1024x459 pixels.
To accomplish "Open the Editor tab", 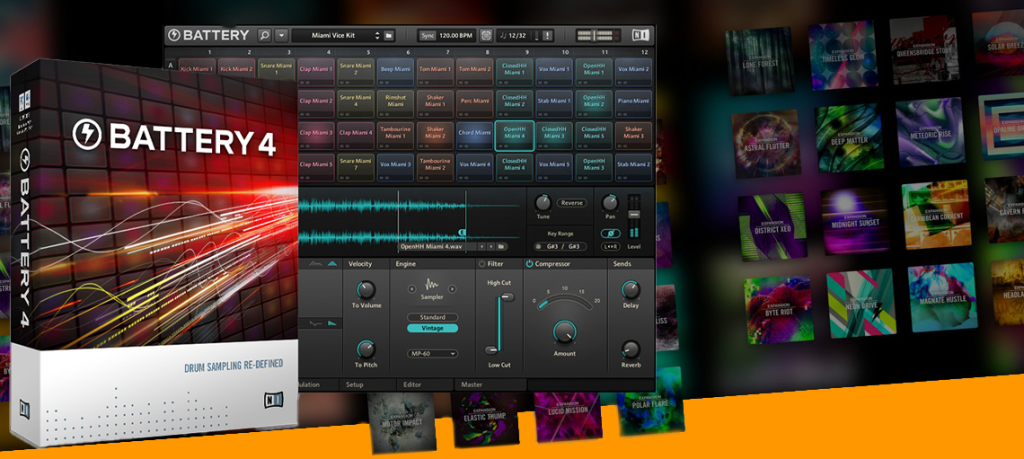I will (412, 383).
